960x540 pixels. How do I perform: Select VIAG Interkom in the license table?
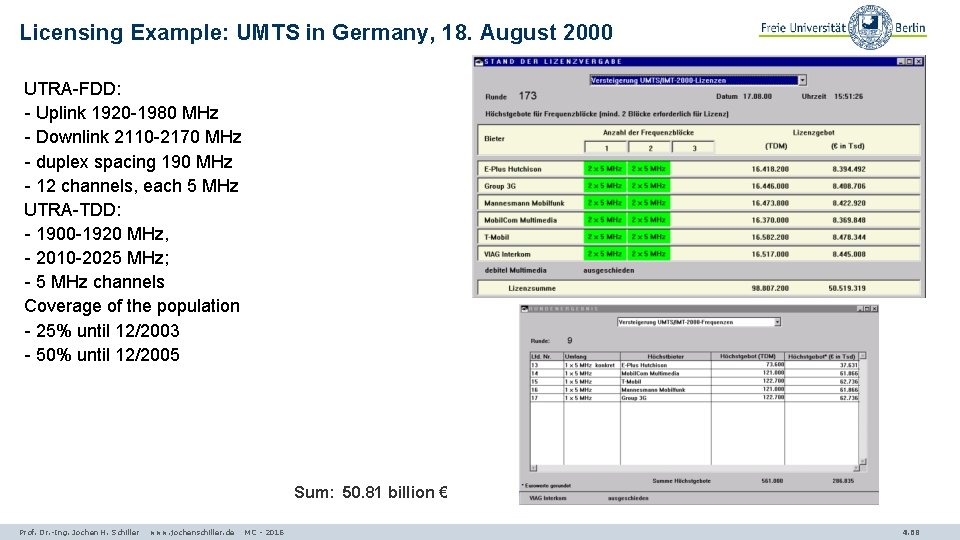coord(507,254)
